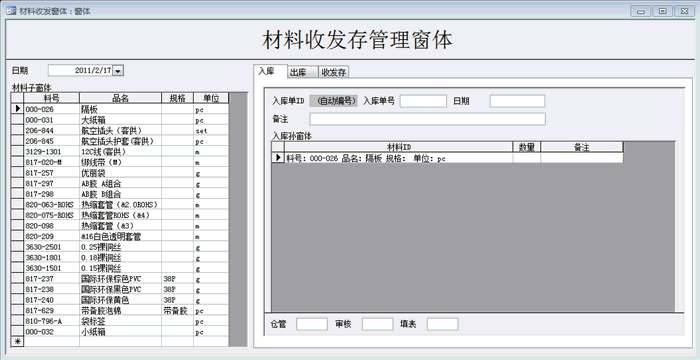The height and width of the screenshot is (360, 700).
Task: Click the cell AB胶 B组合
Action: pyautogui.click(x=121, y=194)
